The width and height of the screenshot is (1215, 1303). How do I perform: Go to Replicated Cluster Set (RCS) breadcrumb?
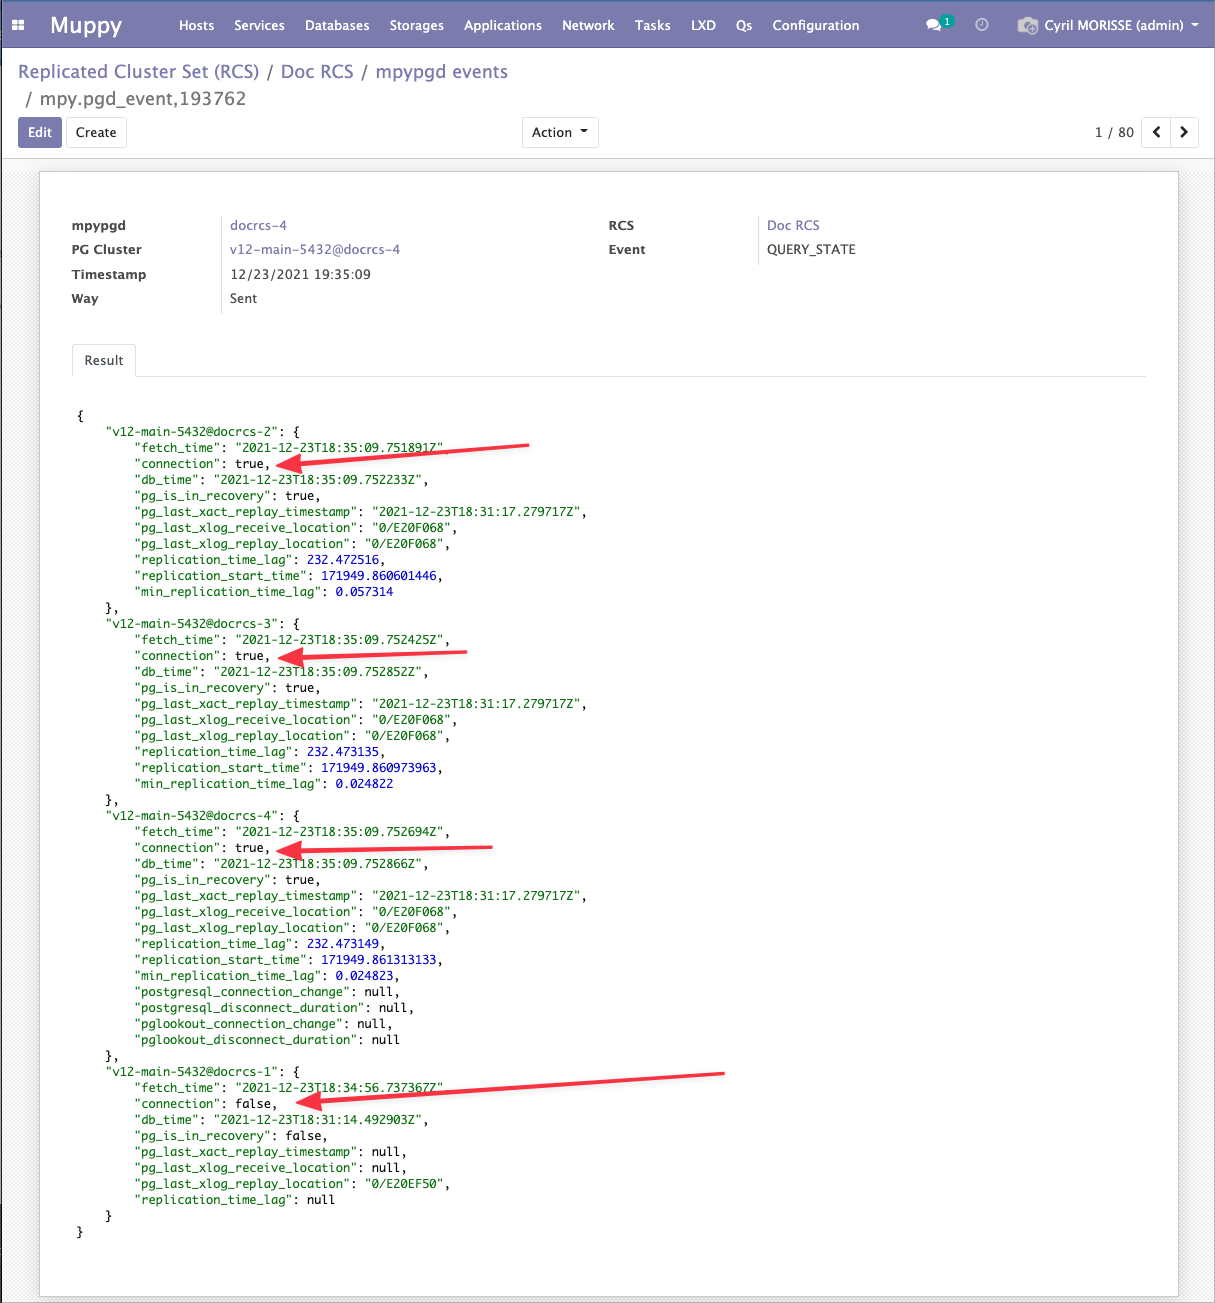pos(139,72)
